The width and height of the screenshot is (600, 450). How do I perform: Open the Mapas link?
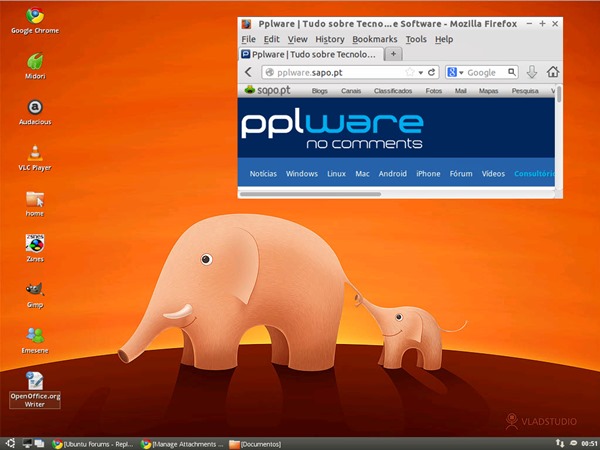488,91
